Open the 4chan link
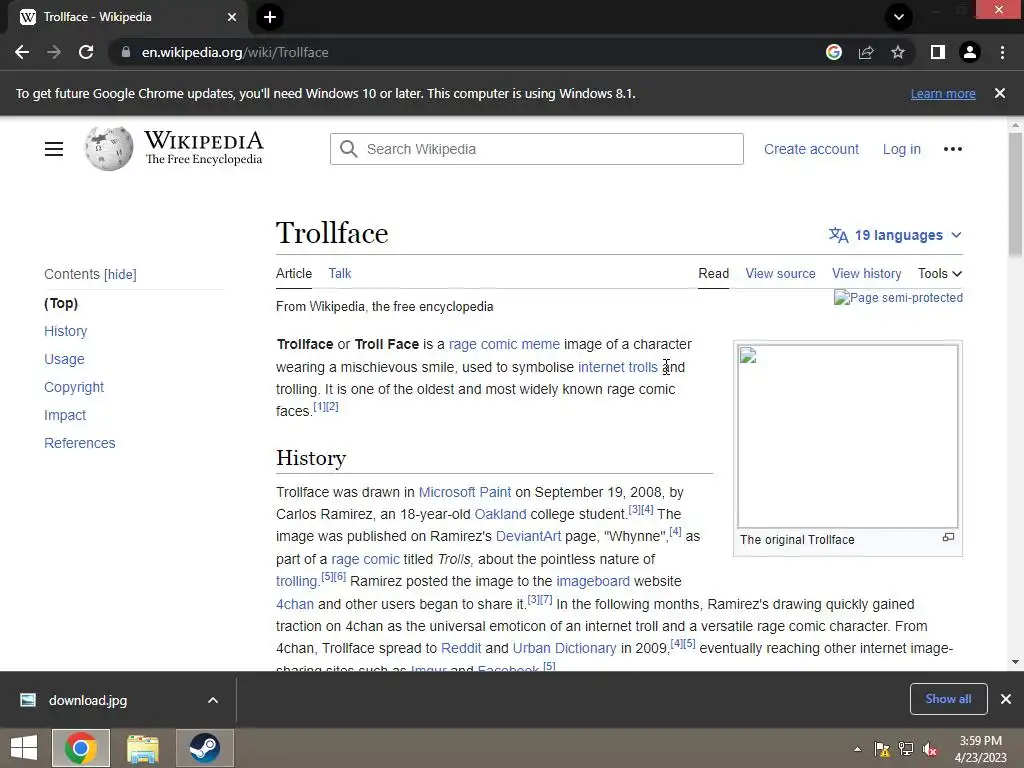The height and width of the screenshot is (768, 1024). 295,604
